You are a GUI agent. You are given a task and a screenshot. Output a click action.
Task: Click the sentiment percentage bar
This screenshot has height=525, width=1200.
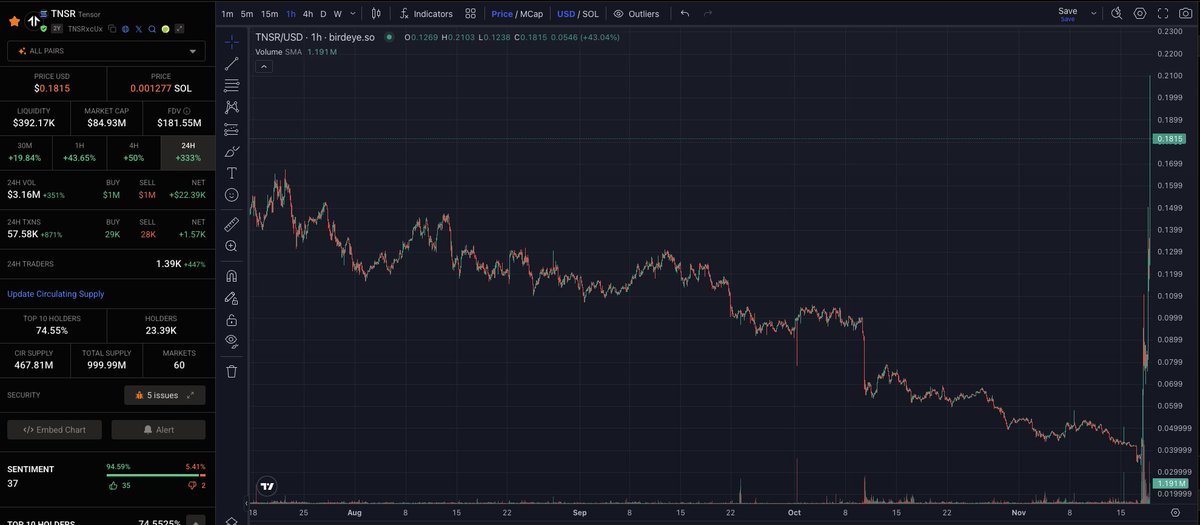[x=156, y=476]
